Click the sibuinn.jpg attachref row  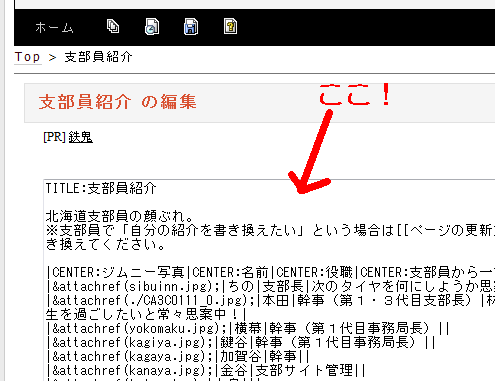(270, 286)
